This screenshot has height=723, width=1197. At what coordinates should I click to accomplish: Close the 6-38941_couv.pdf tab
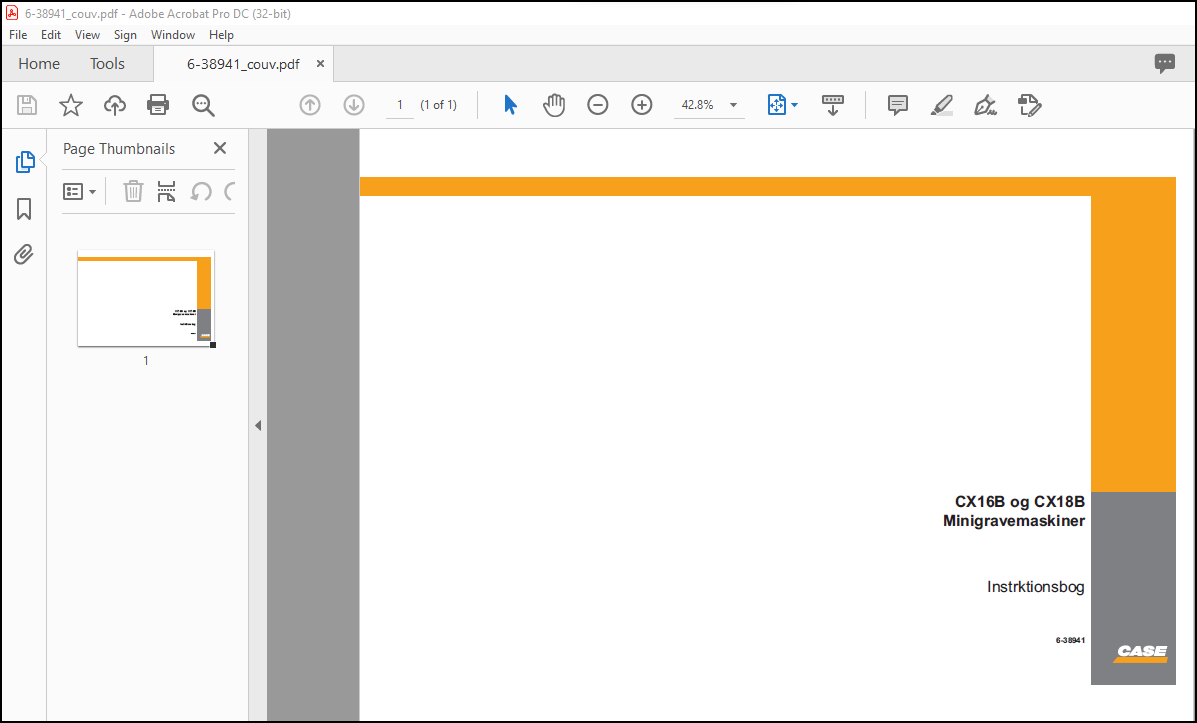point(321,64)
